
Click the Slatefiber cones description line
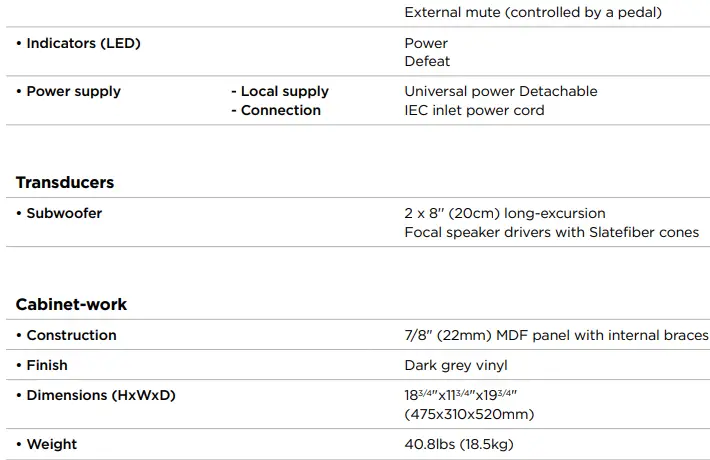[551, 232]
